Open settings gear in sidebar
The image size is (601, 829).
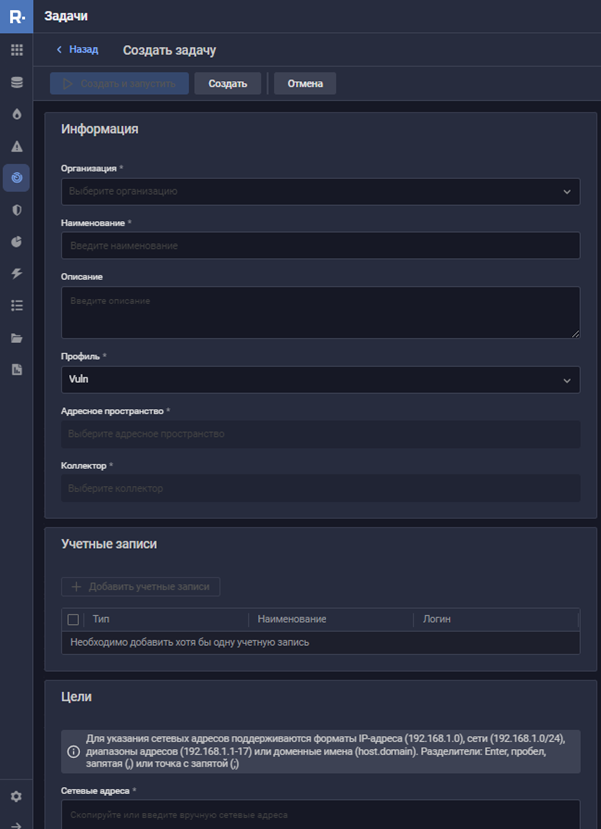16,797
